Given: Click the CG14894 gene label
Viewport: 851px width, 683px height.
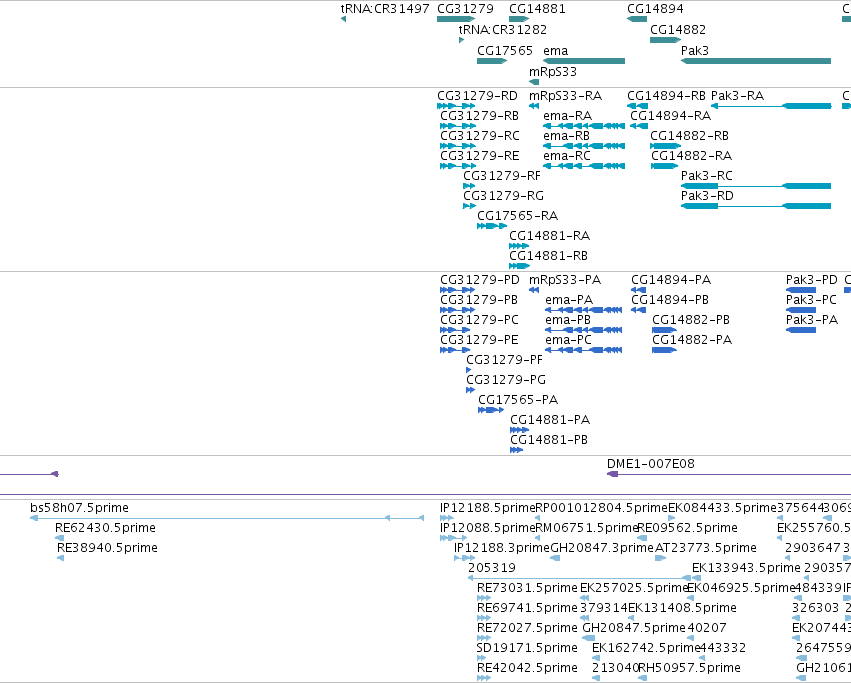Looking at the screenshot, I should [x=655, y=9].
